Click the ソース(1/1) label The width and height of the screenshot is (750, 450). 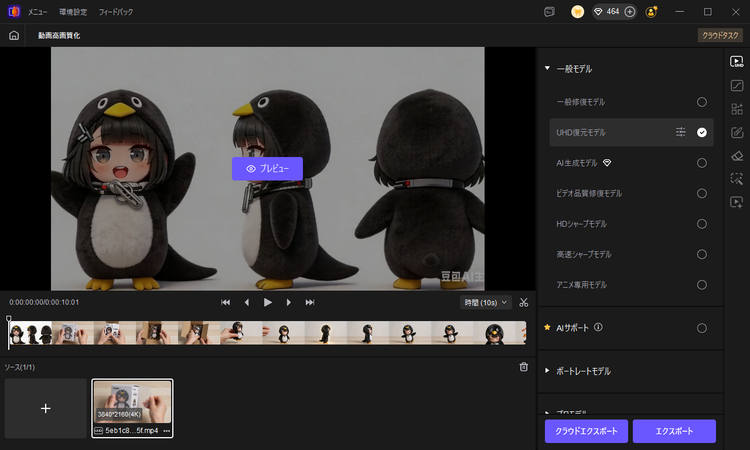click(x=20, y=367)
